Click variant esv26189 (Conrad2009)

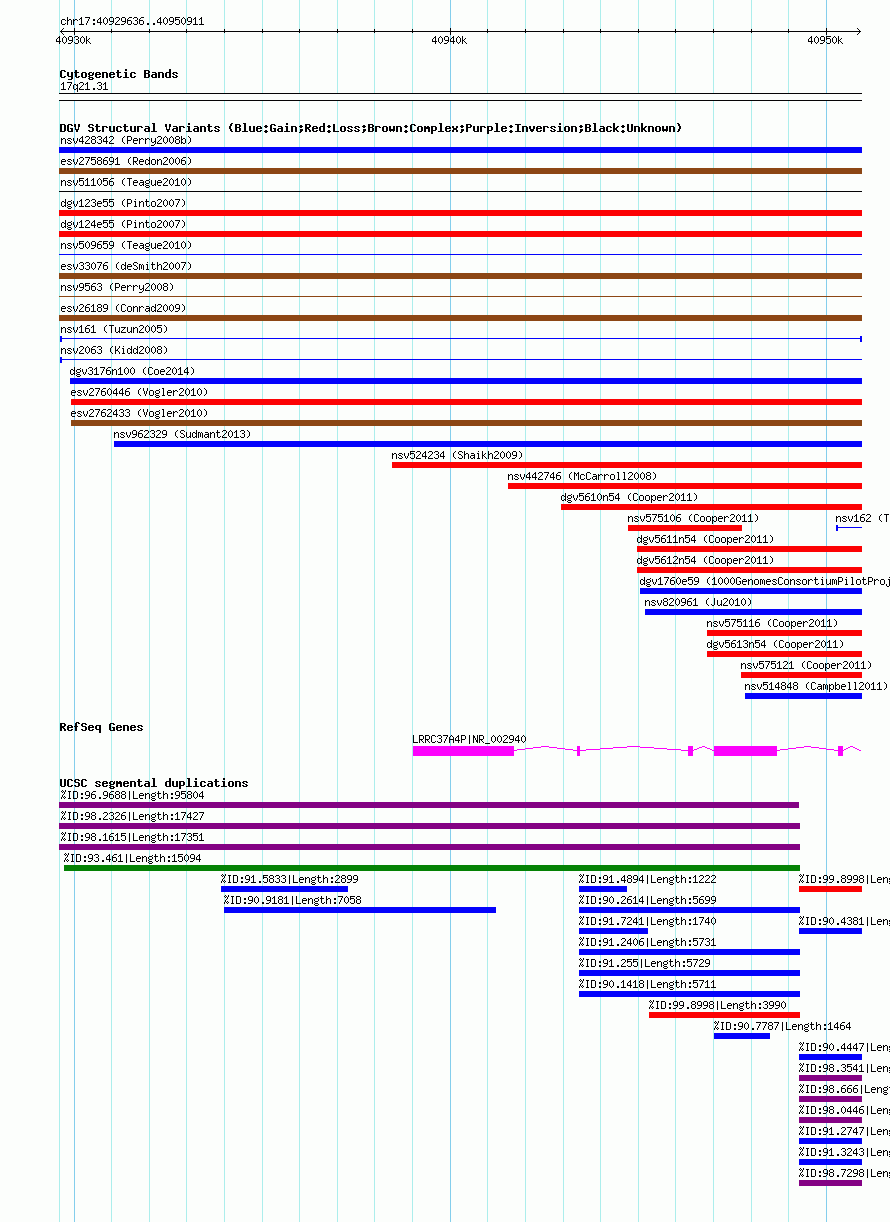[x=460, y=318]
